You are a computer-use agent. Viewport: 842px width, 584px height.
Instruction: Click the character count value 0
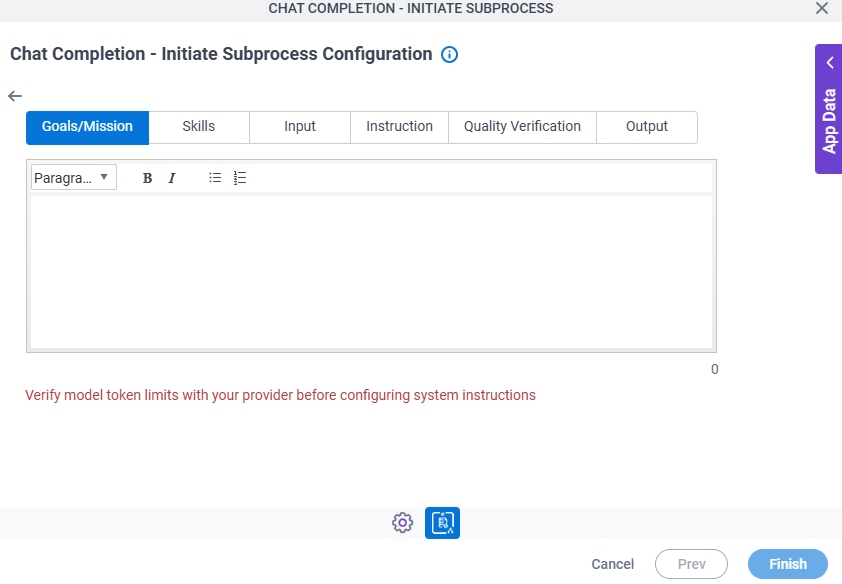[714, 369]
